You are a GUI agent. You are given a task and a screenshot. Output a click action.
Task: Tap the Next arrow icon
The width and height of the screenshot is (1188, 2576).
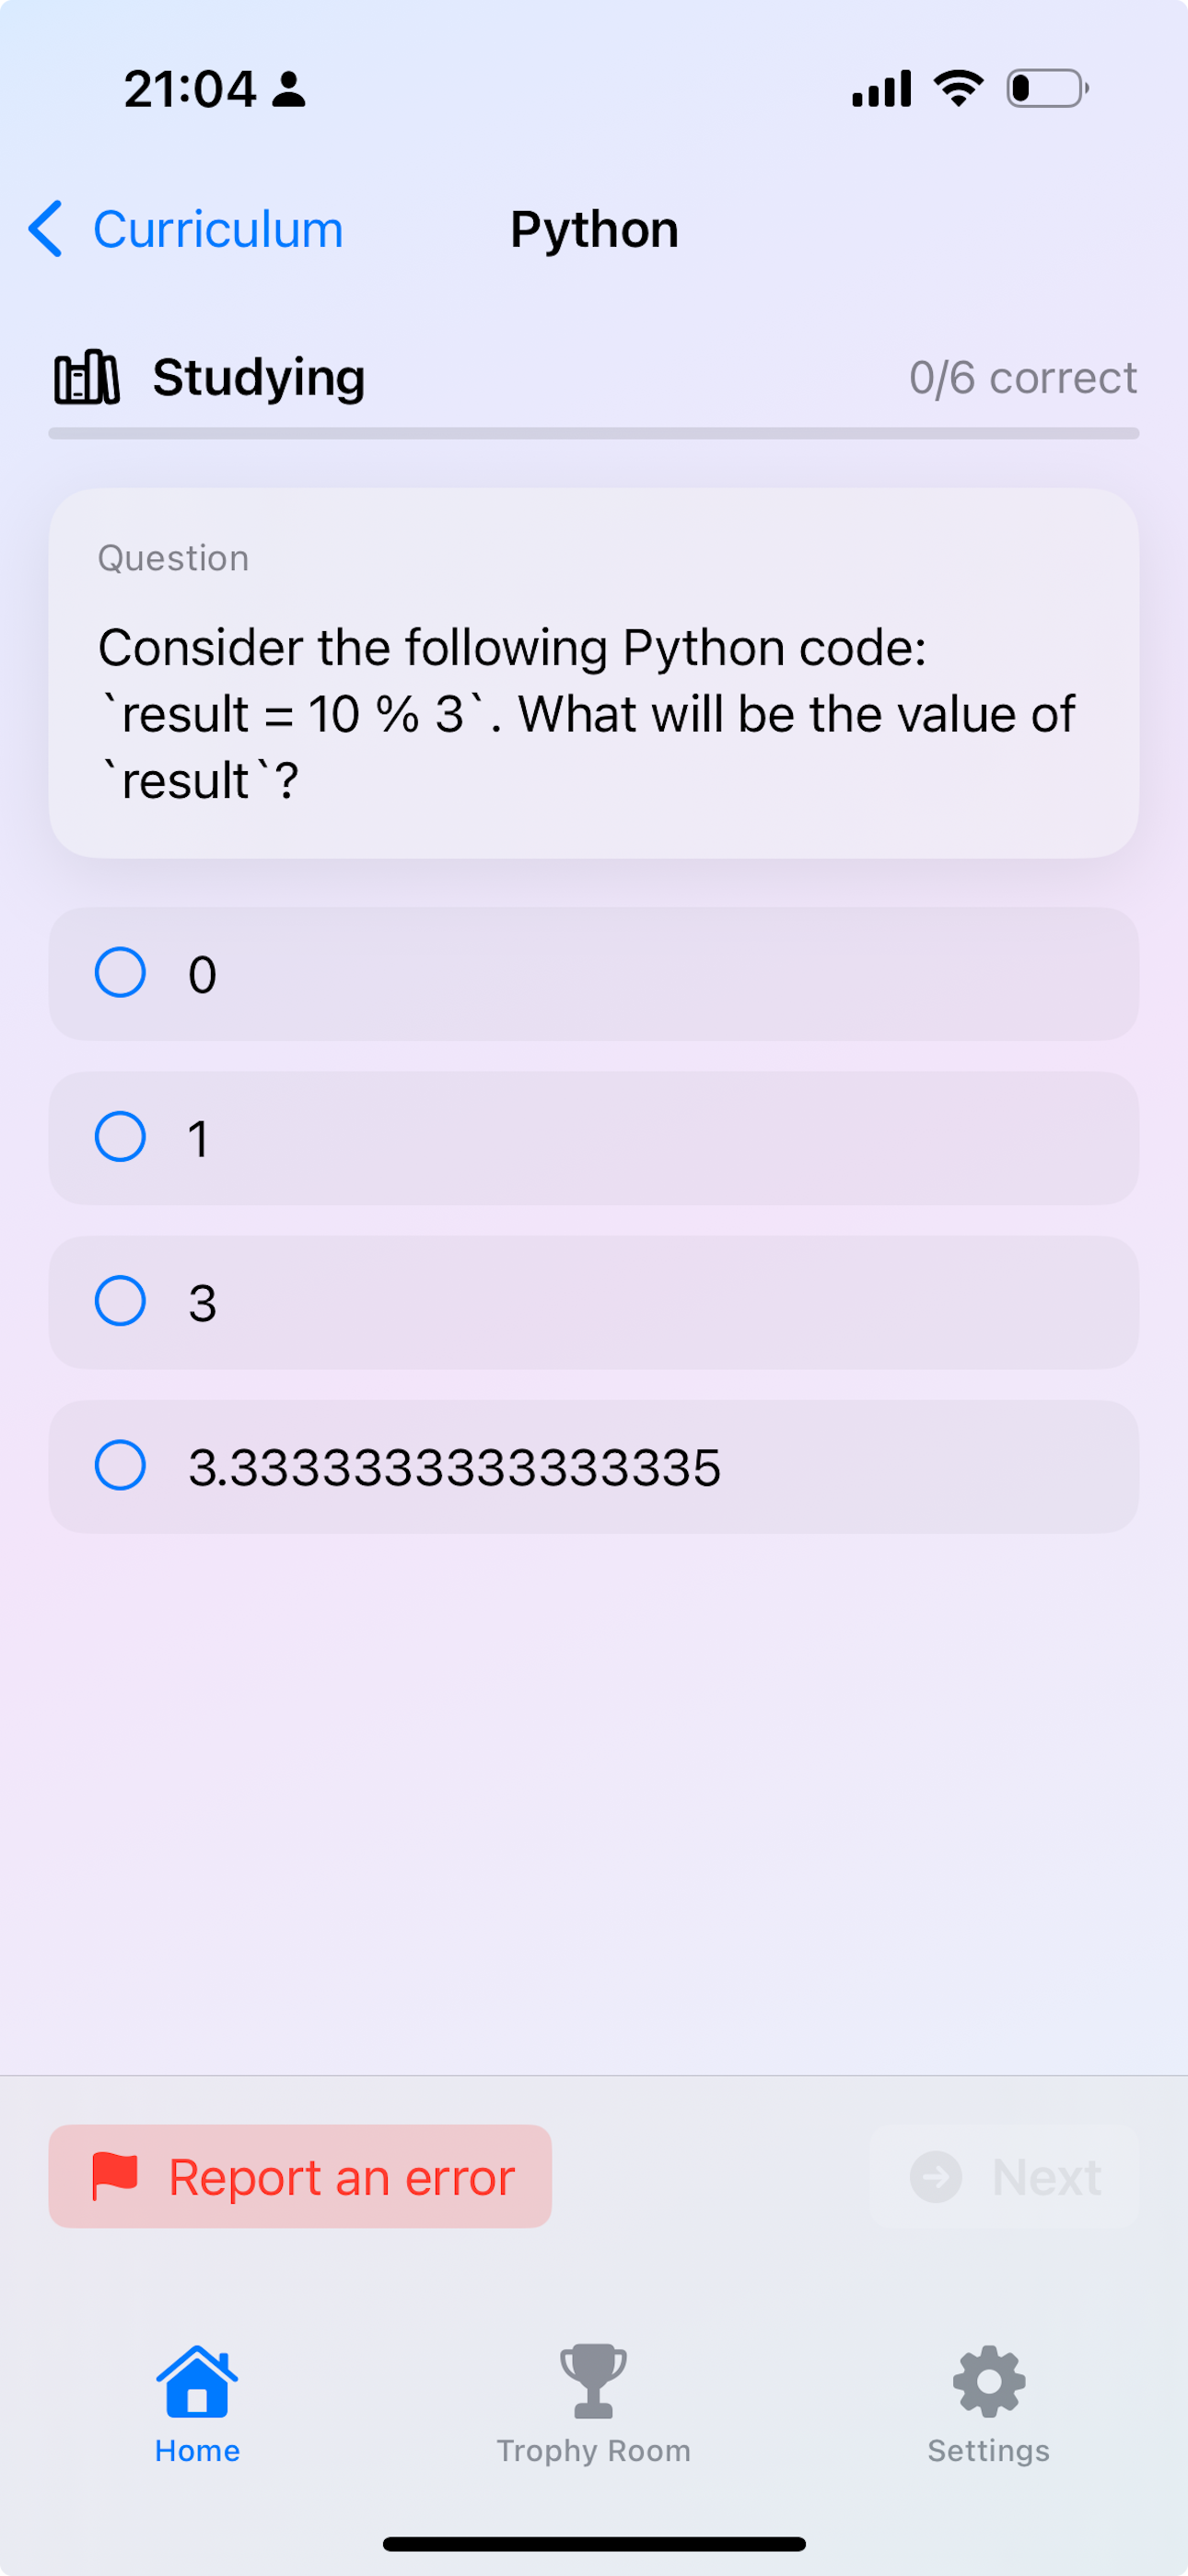[936, 2176]
